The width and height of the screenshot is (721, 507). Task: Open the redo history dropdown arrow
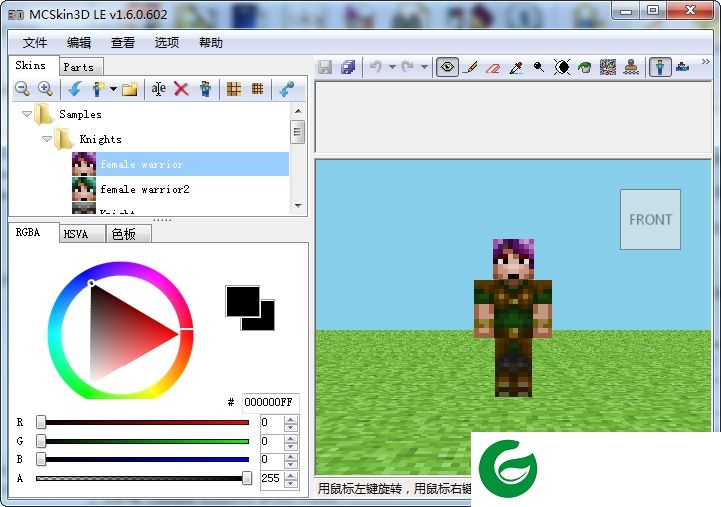click(x=424, y=67)
